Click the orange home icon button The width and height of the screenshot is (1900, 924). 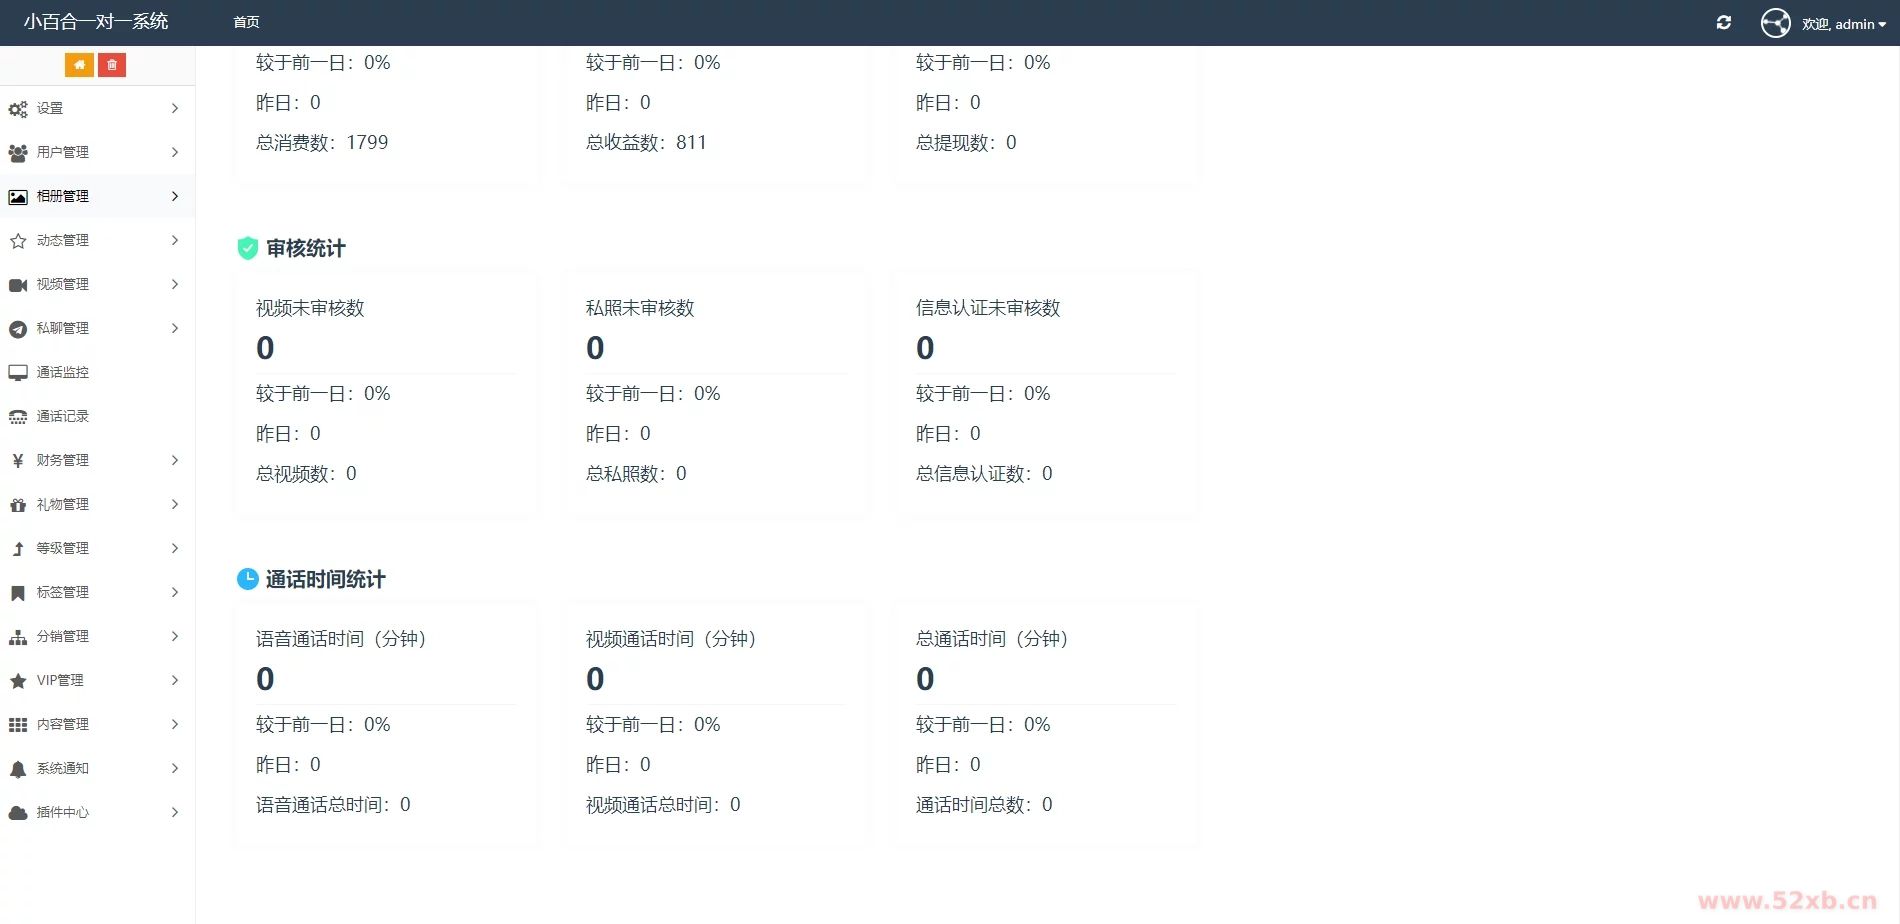pos(79,65)
